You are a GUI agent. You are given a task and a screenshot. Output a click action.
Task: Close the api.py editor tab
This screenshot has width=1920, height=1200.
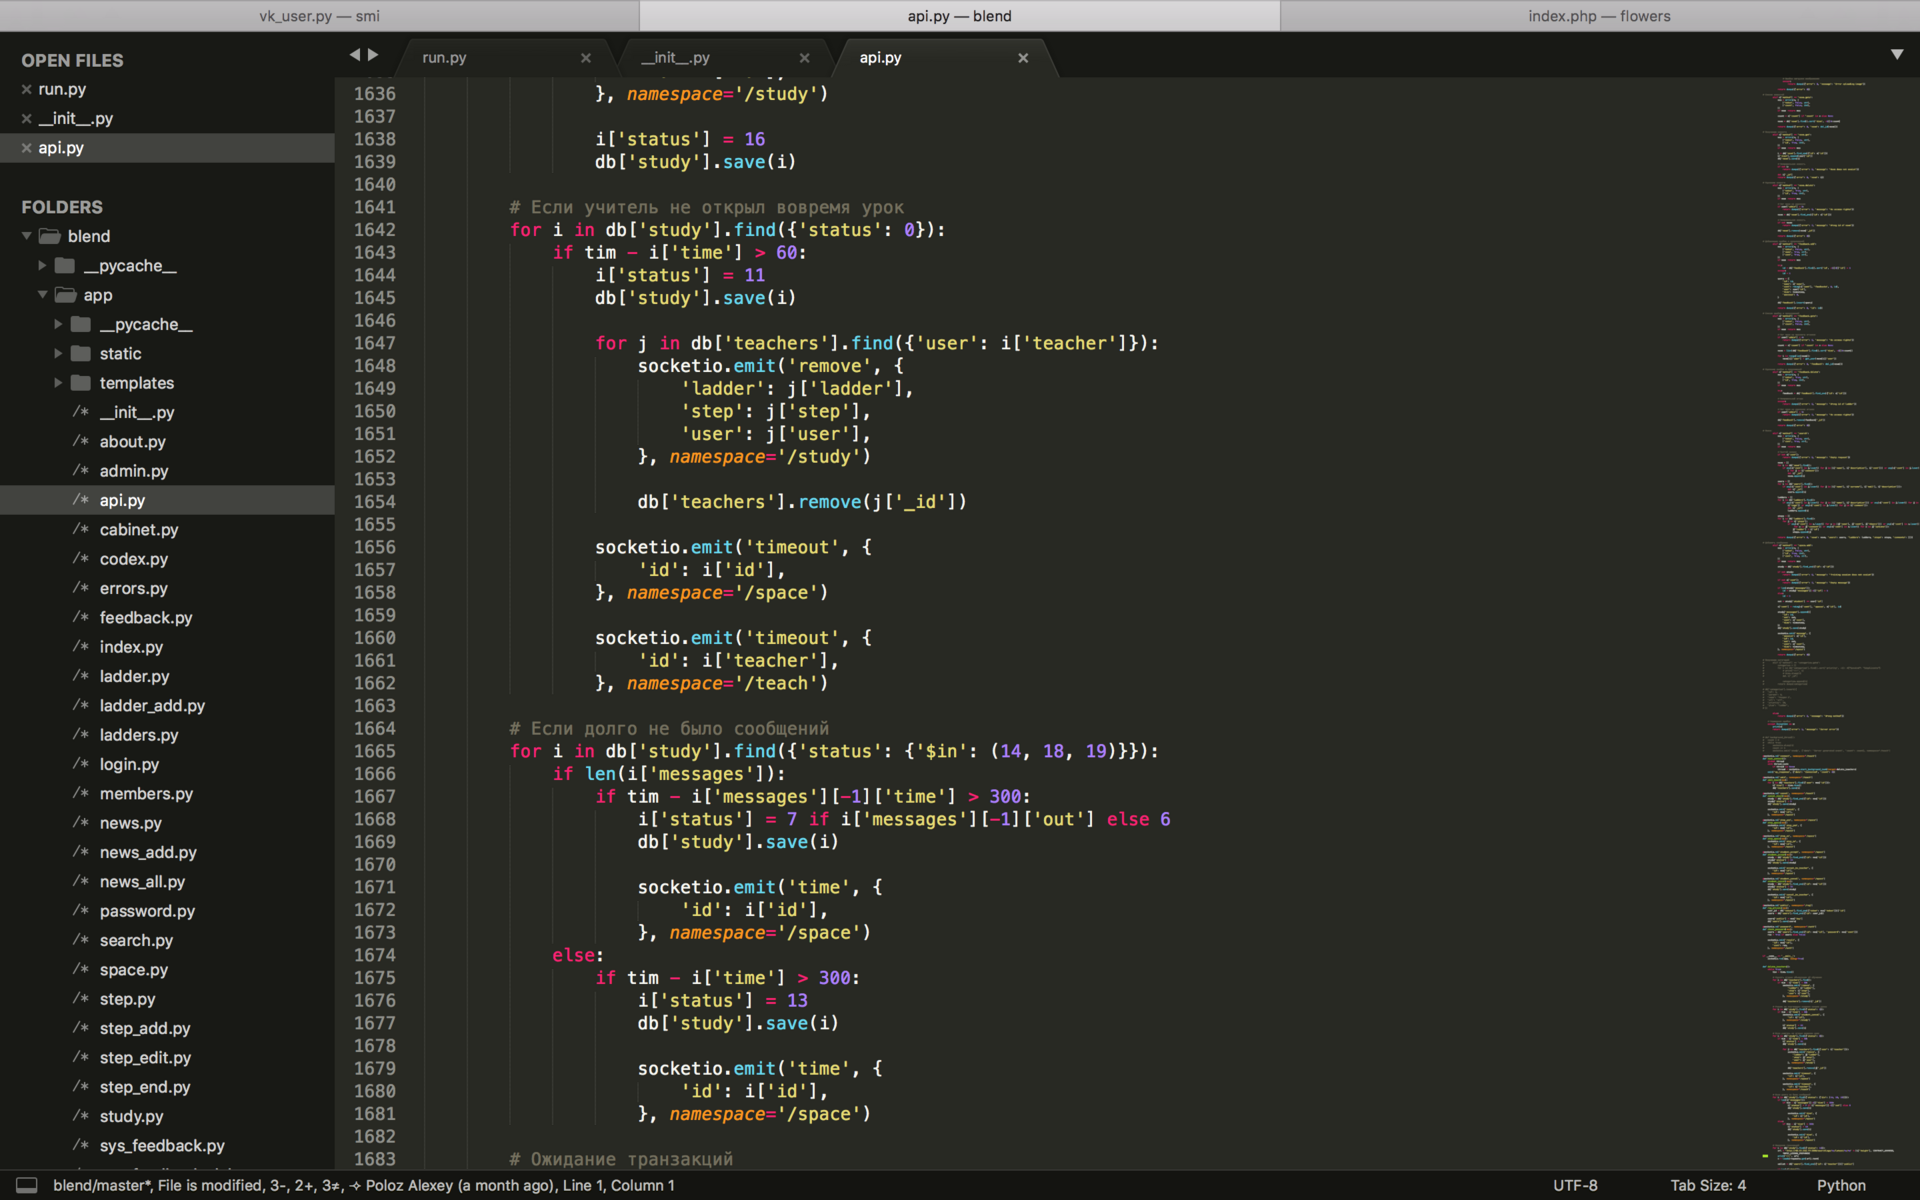tap(1023, 58)
